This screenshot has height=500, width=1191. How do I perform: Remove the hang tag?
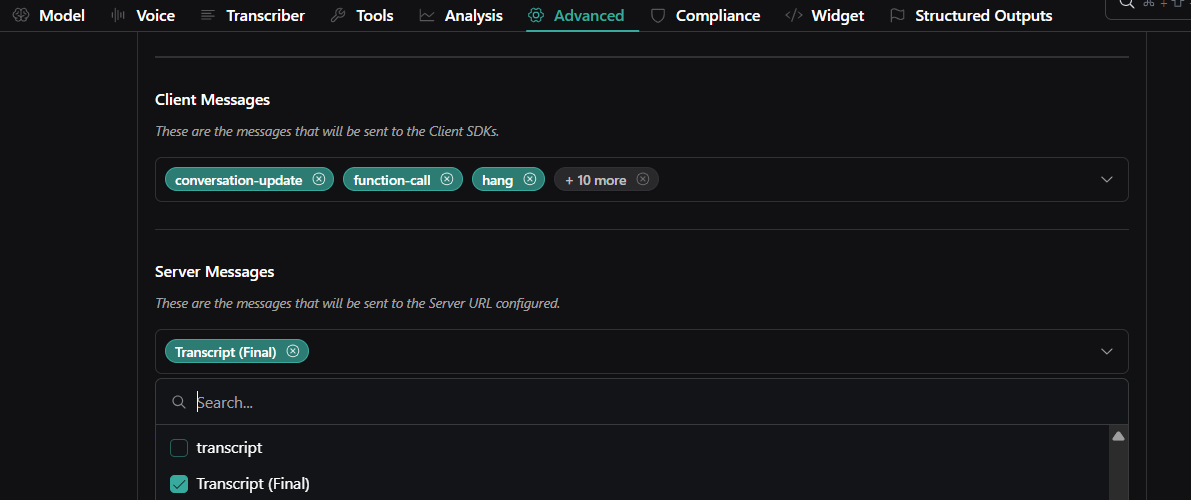click(x=530, y=179)
